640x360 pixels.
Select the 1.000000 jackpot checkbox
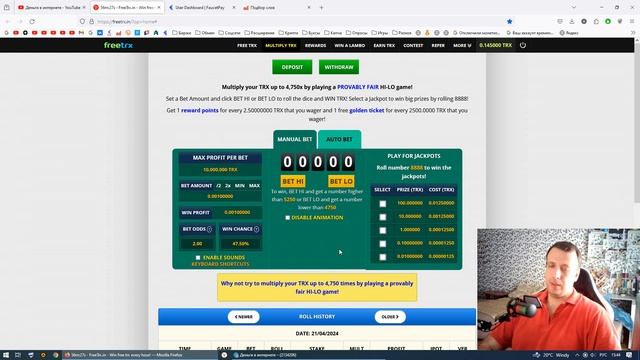tap(382, 230)
